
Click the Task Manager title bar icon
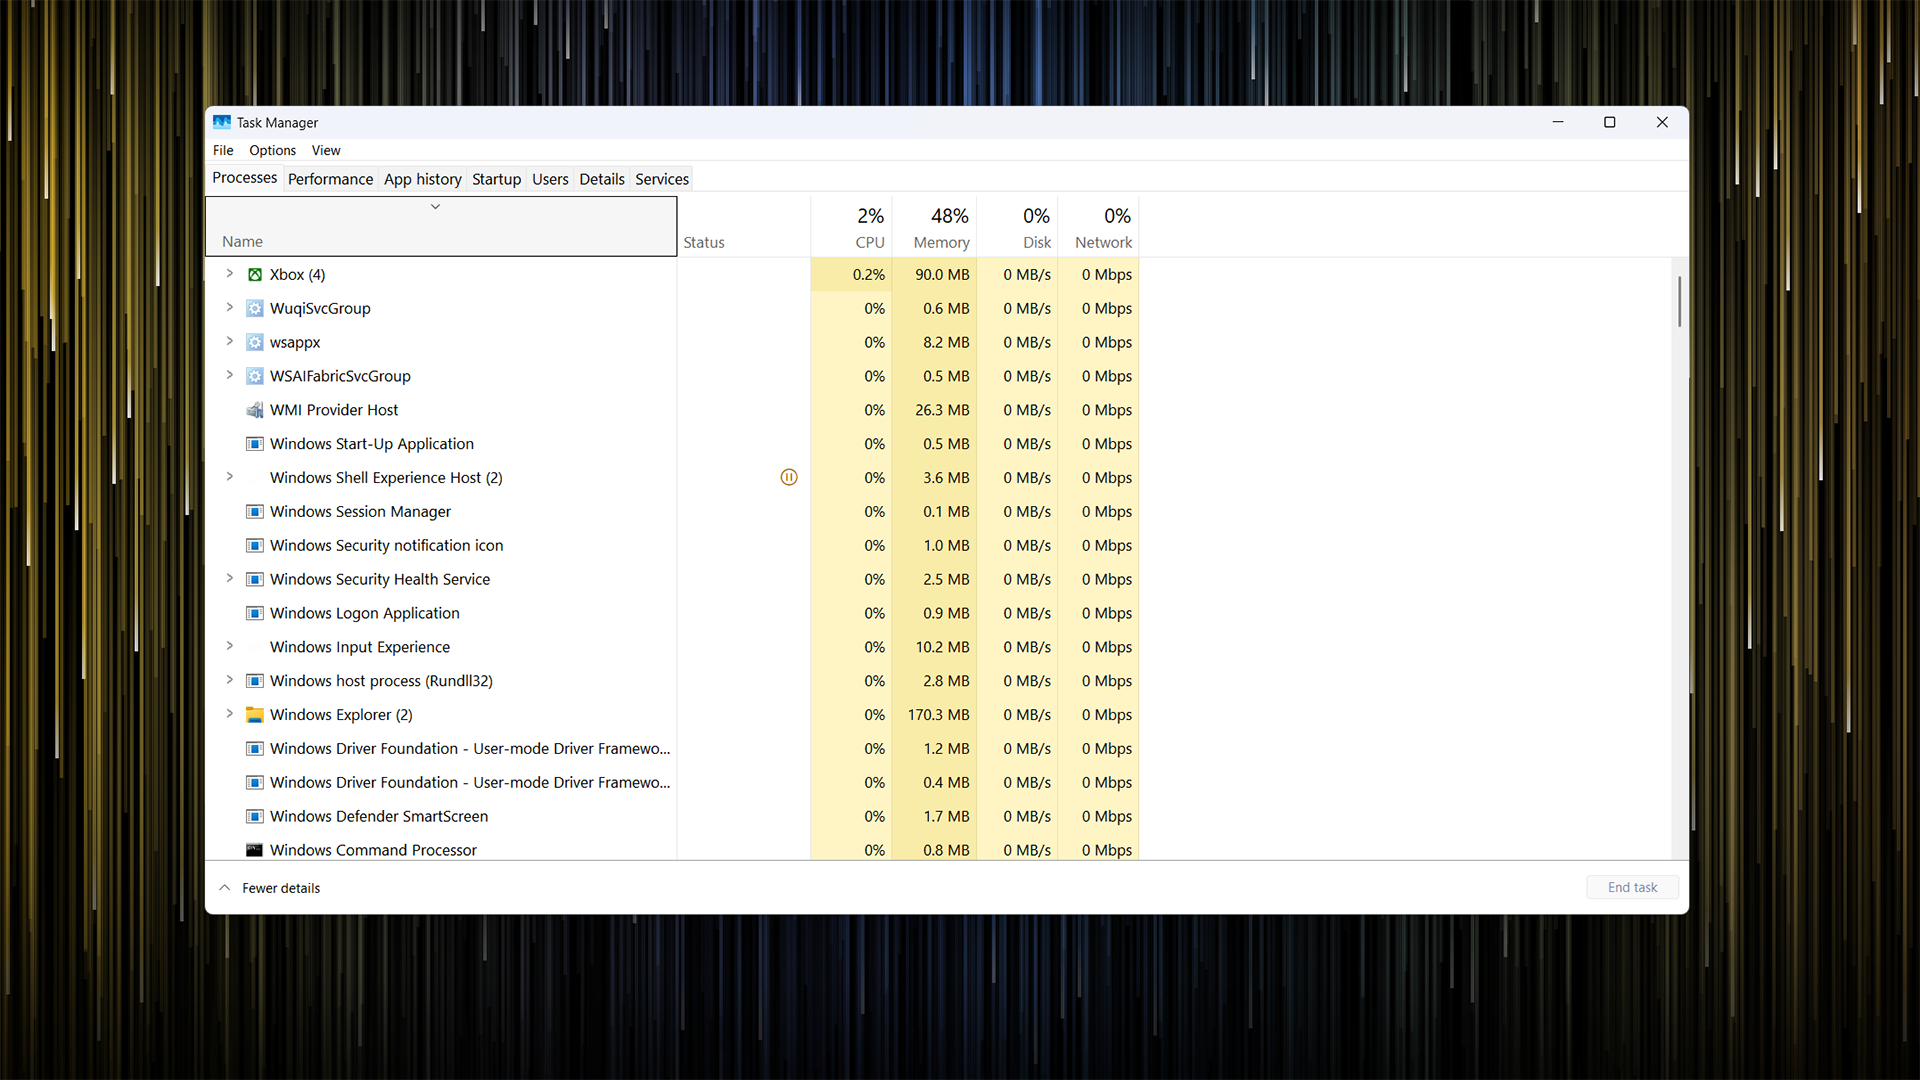[222, 122]
